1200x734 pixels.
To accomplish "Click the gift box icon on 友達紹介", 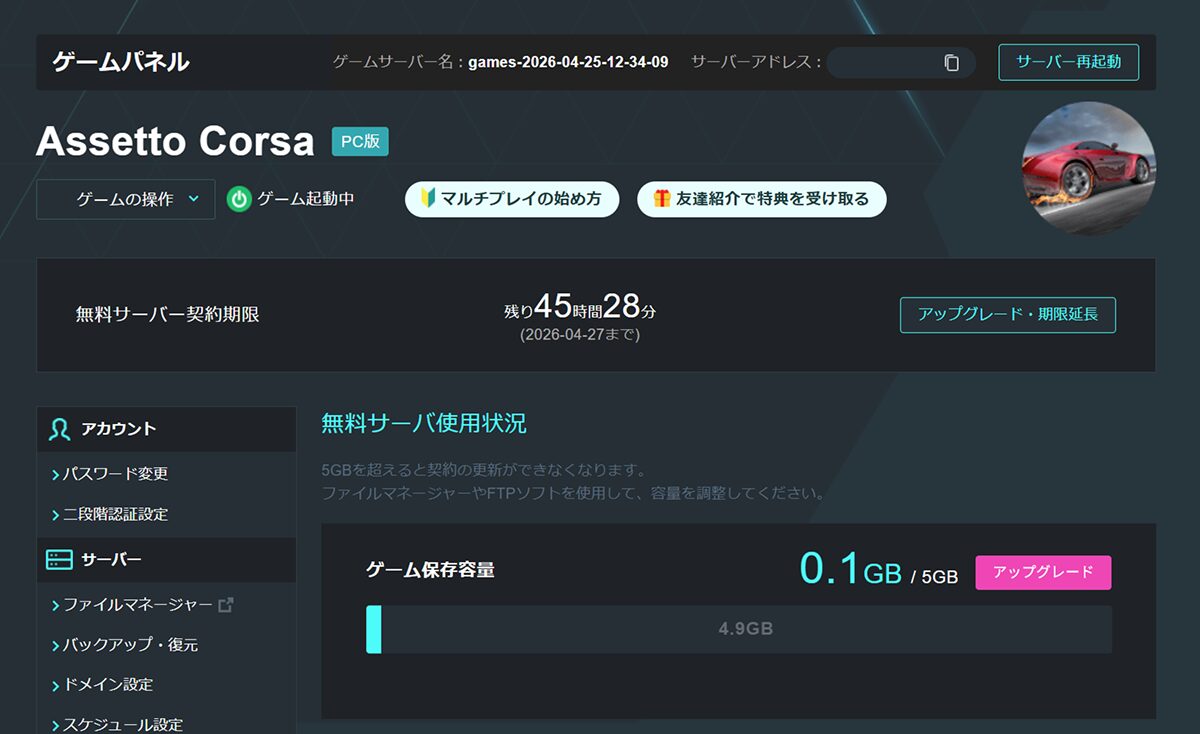I will click(661, 199).
